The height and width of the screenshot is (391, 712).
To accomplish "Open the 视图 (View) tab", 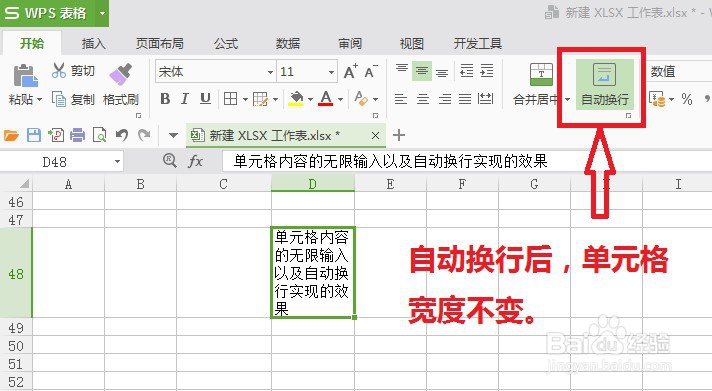I will point(411,44).
